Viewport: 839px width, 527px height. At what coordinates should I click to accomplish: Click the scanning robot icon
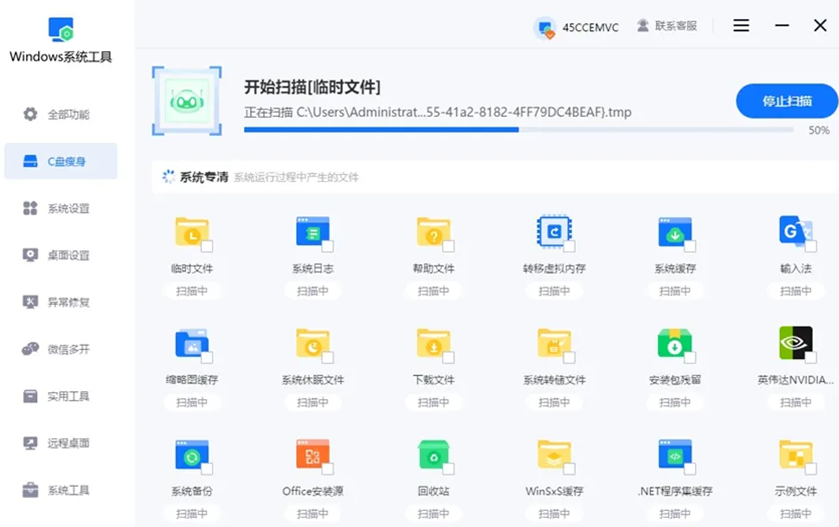(x=187, y=101)
